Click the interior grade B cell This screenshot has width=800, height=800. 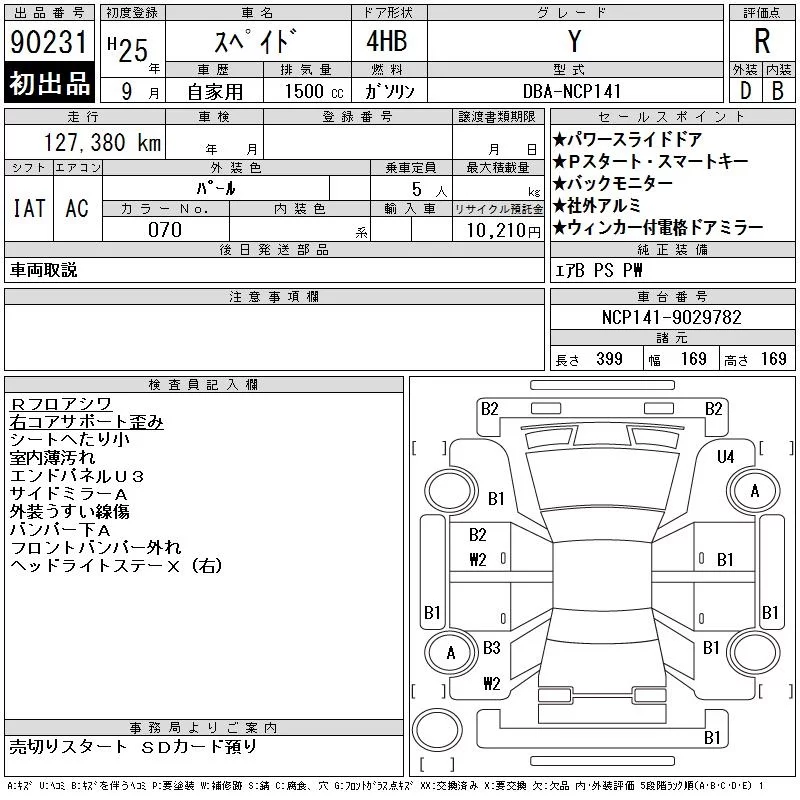(778, 91)
